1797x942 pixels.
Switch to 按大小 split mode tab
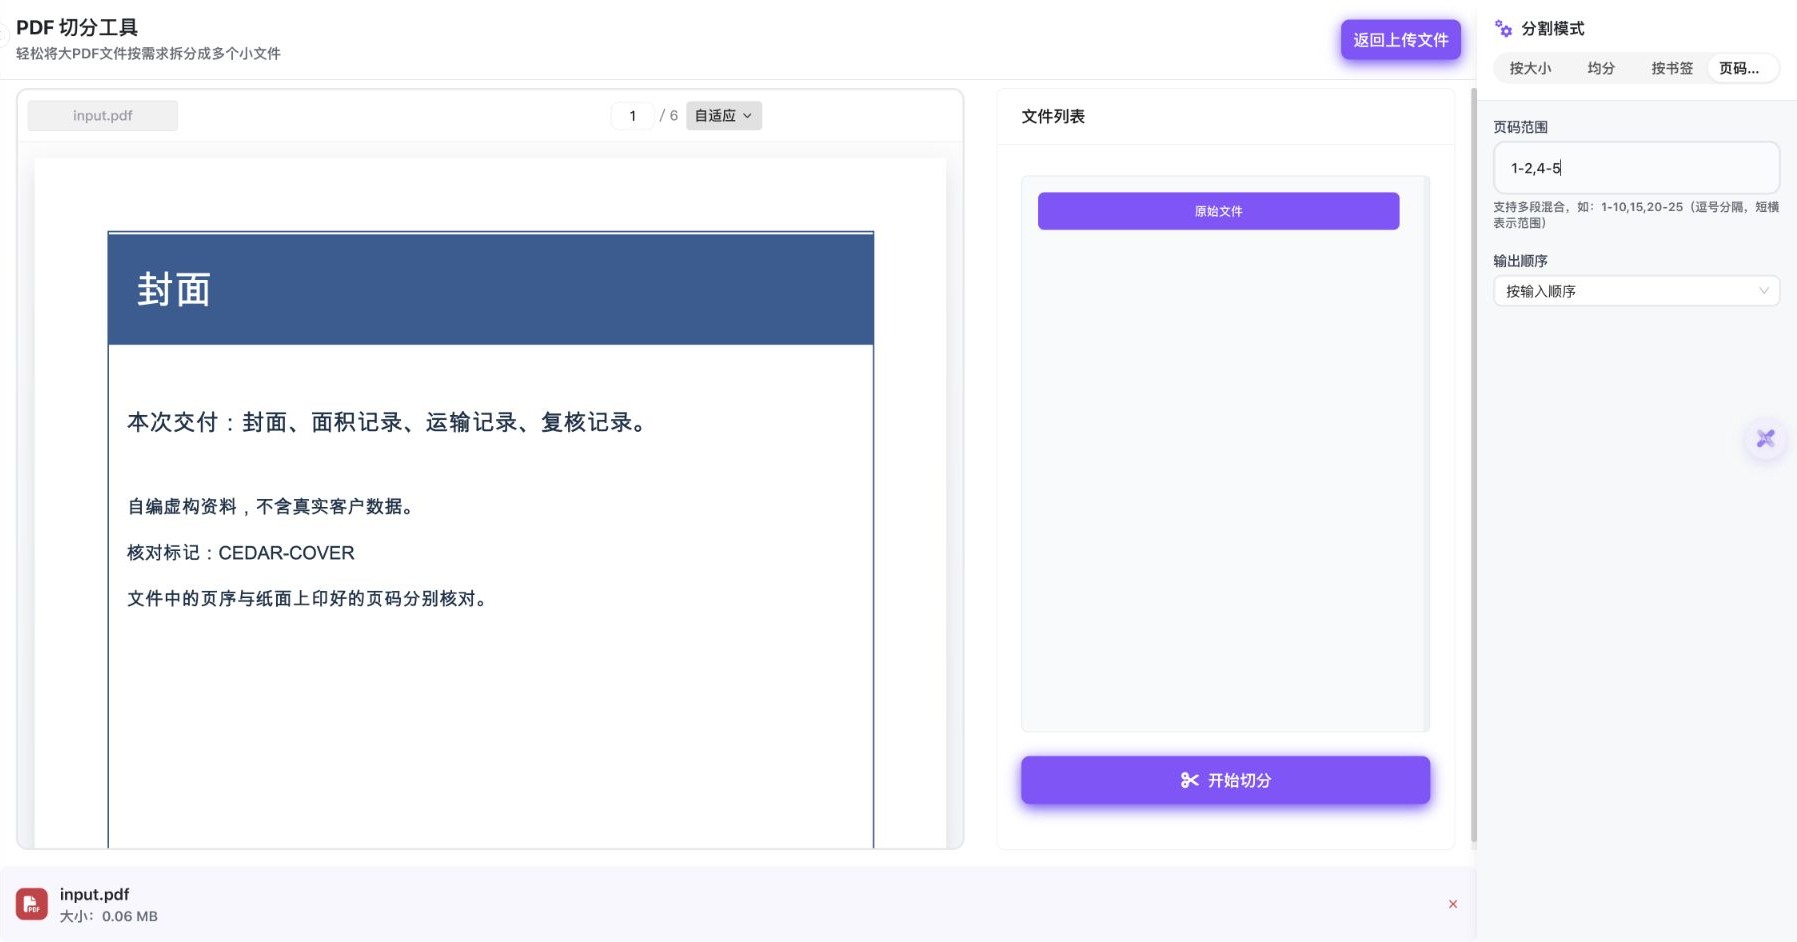1530,68
